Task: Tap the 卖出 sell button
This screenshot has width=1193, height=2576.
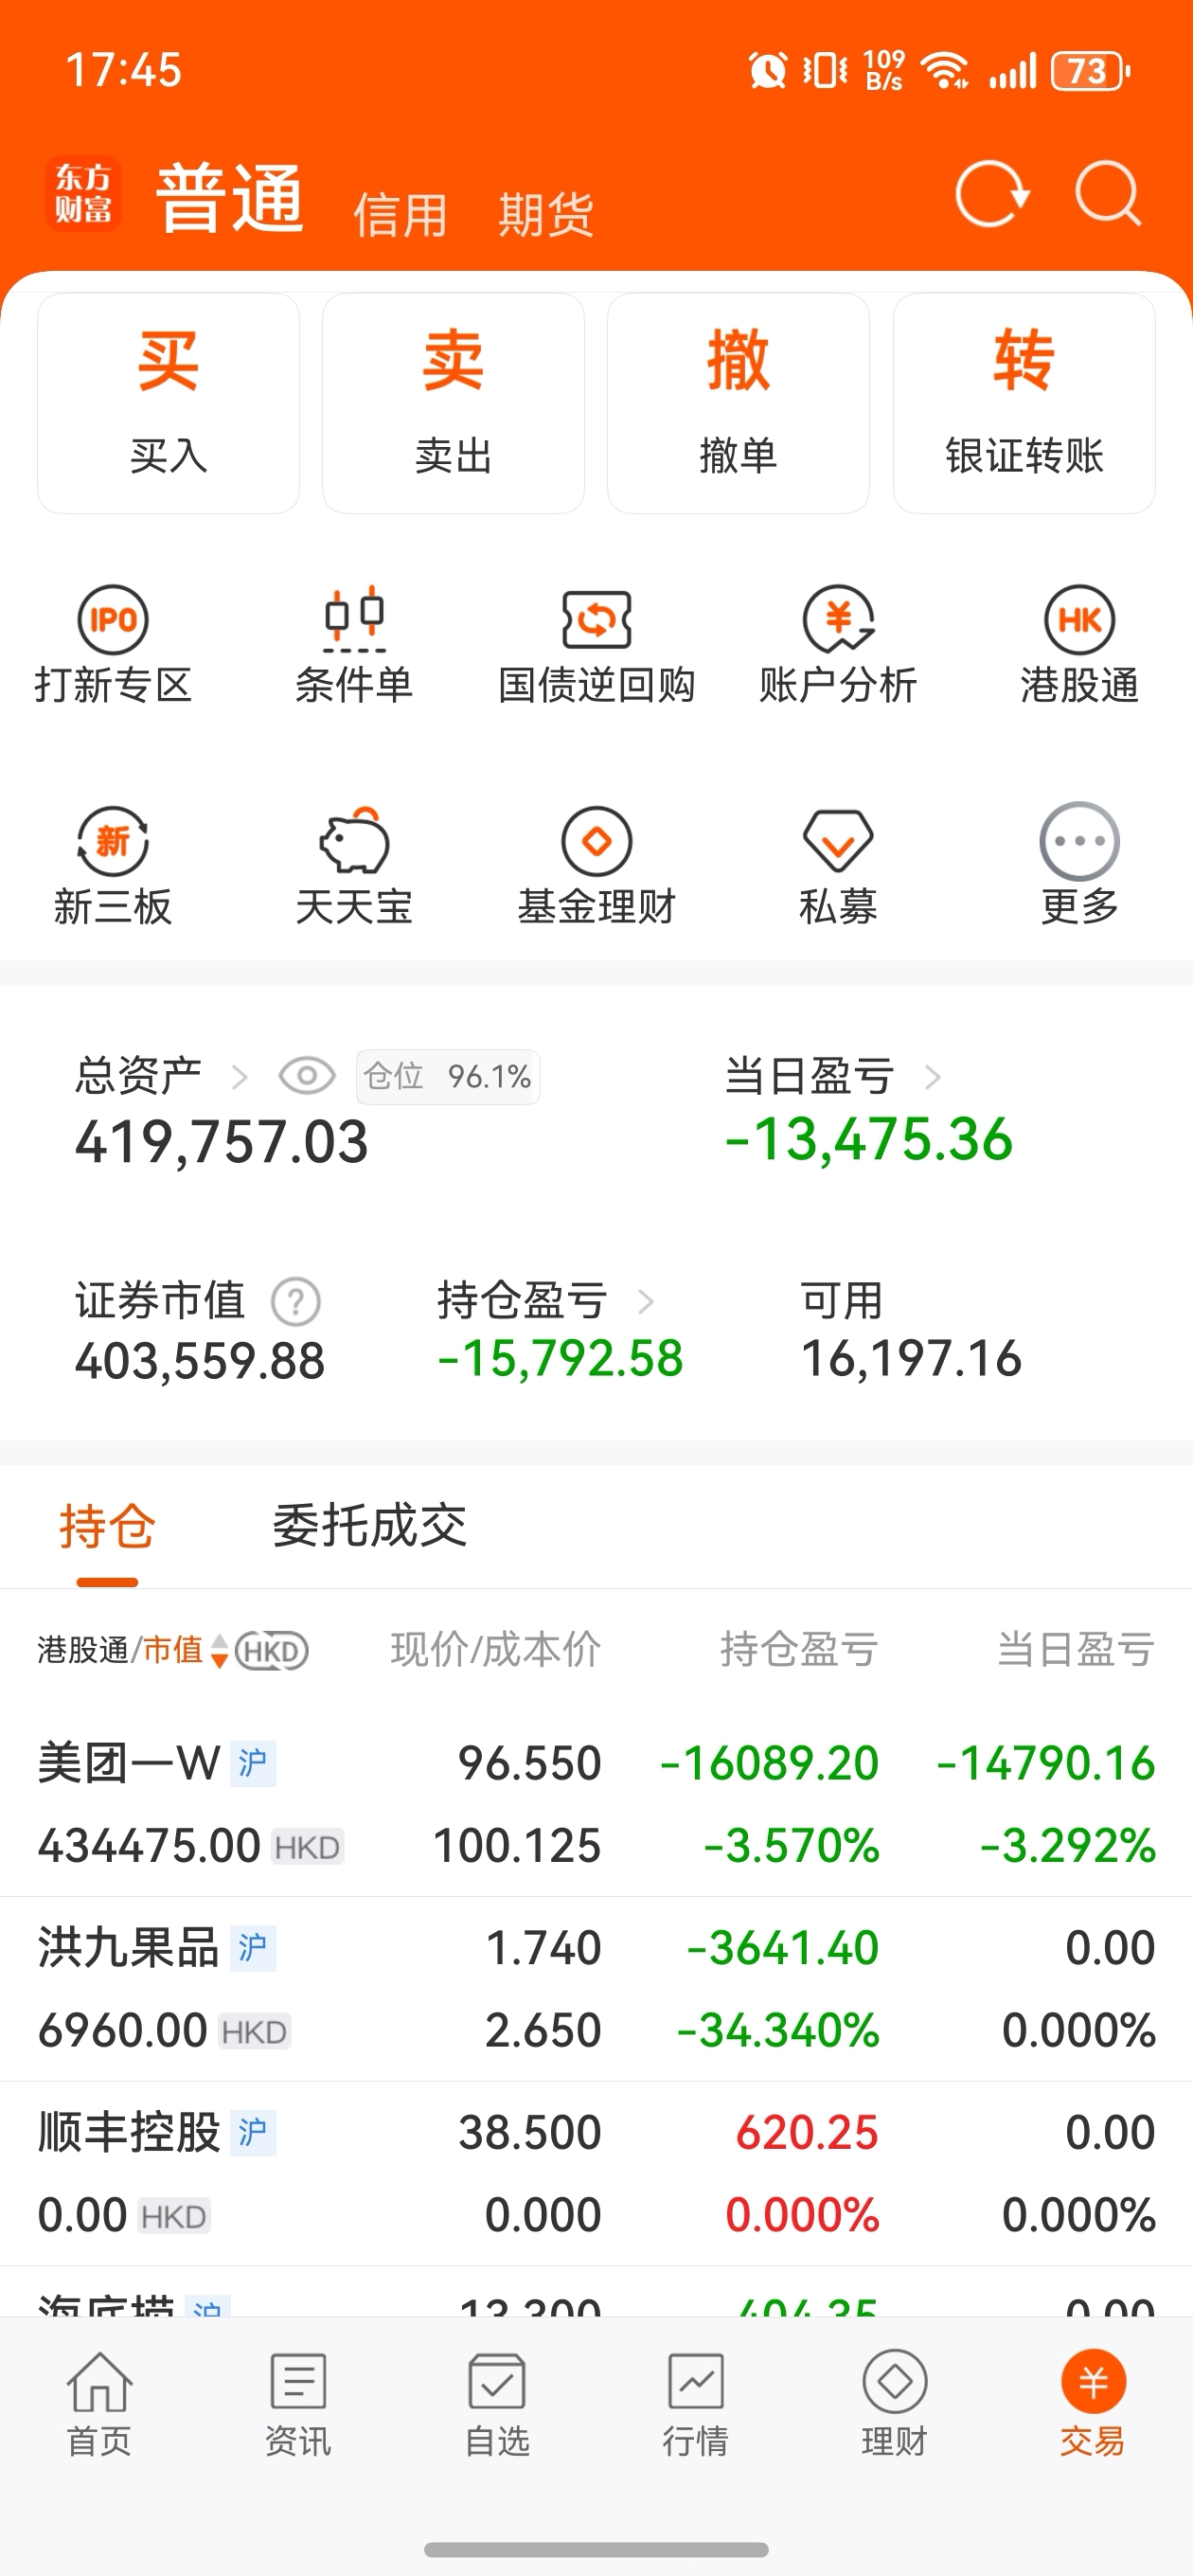Action: click(x=453, y=403)
